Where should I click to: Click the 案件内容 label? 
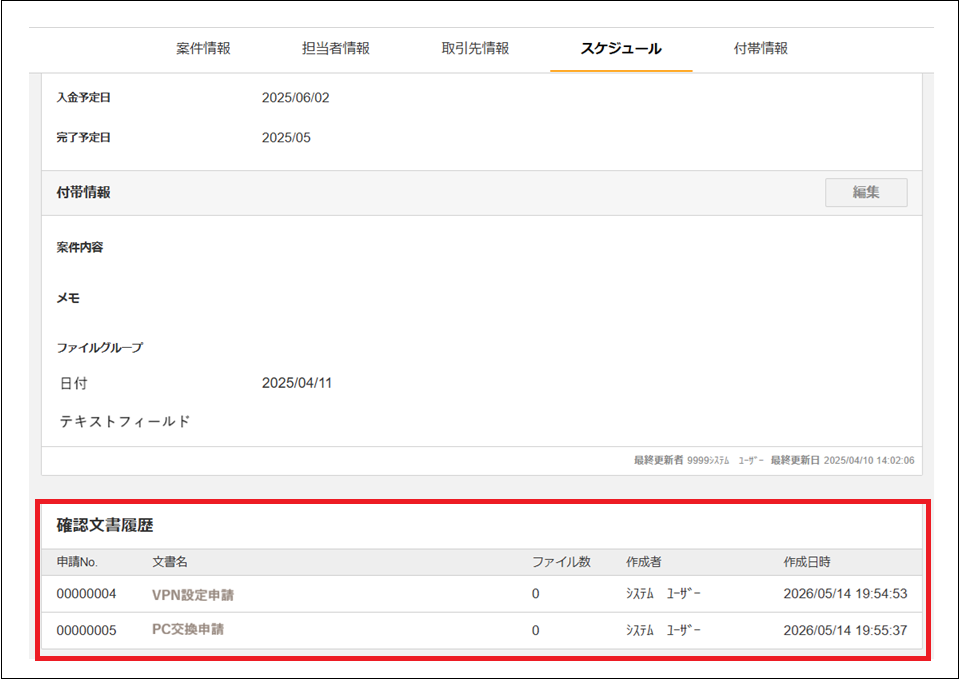pyautogui.click(x=80, y=248)
